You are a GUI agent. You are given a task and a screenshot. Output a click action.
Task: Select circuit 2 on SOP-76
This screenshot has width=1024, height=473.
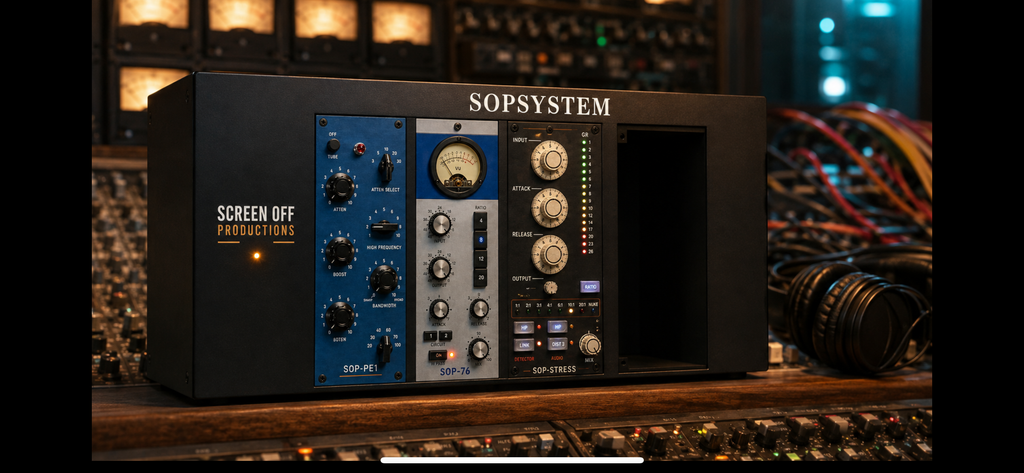click(445, 336)
